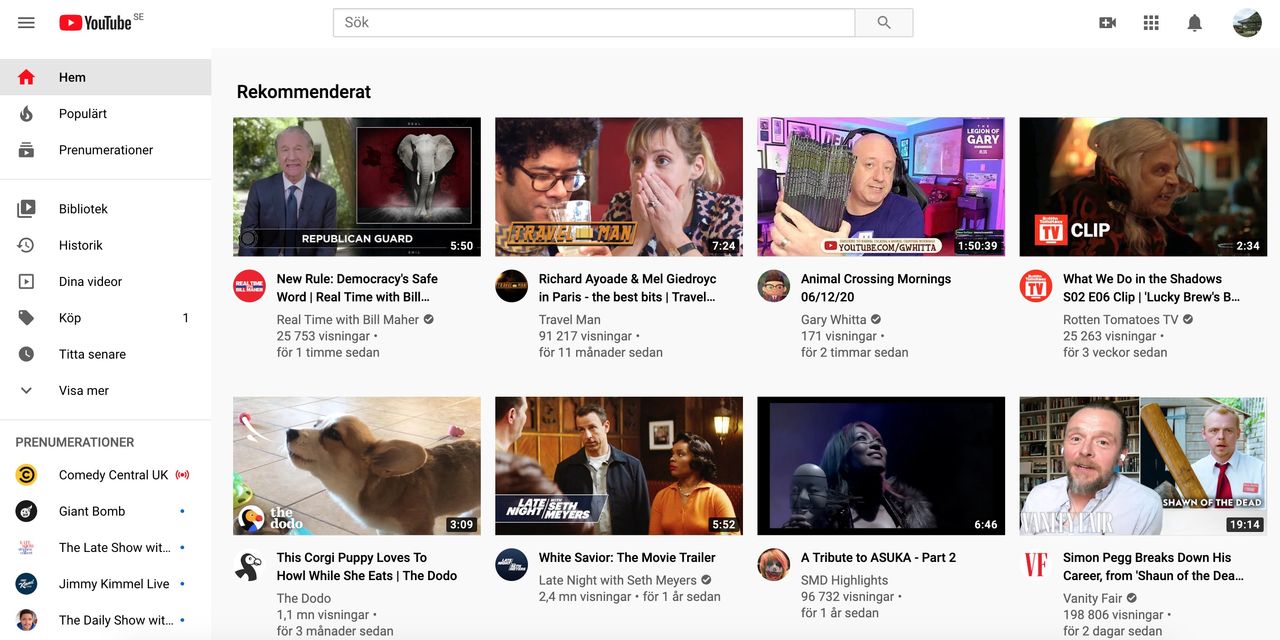Play the Republican Guard elephant thumbnail
Viewport: 1280px width, 640px height.
[x=357, y=187]
